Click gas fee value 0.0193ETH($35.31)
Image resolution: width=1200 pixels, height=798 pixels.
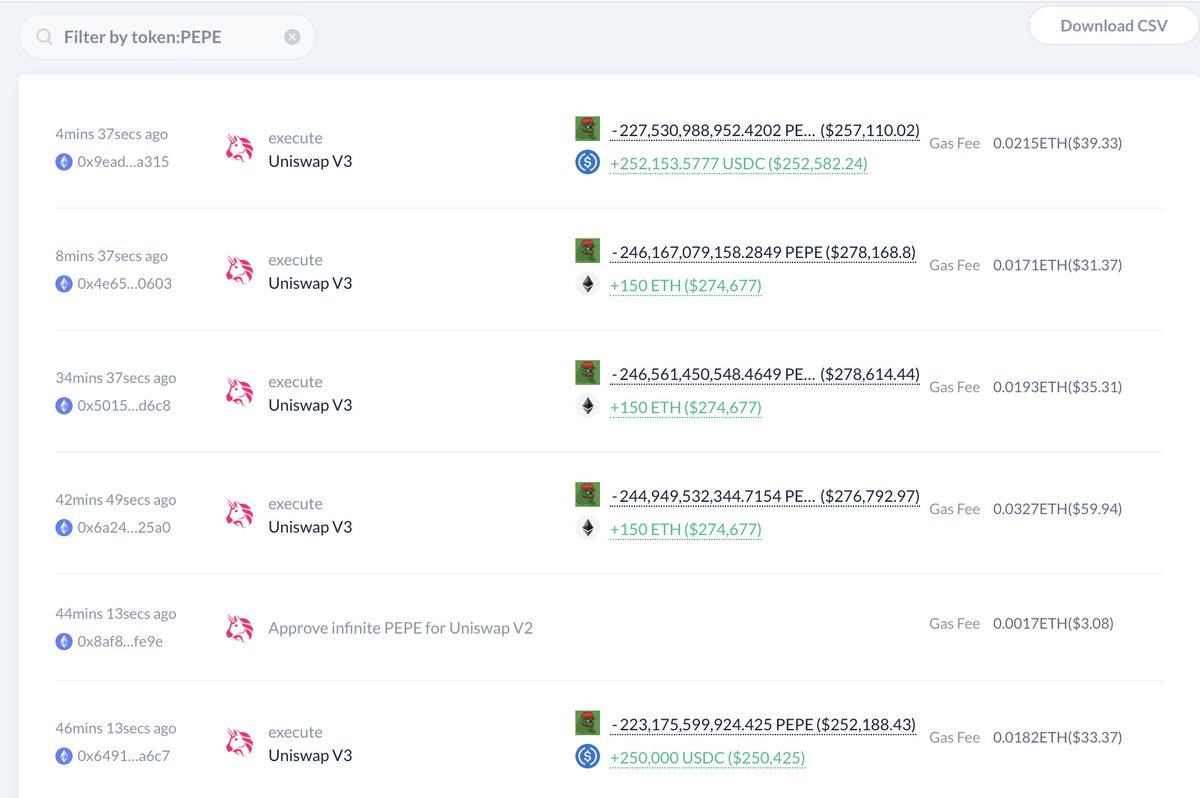point(1057,387)
